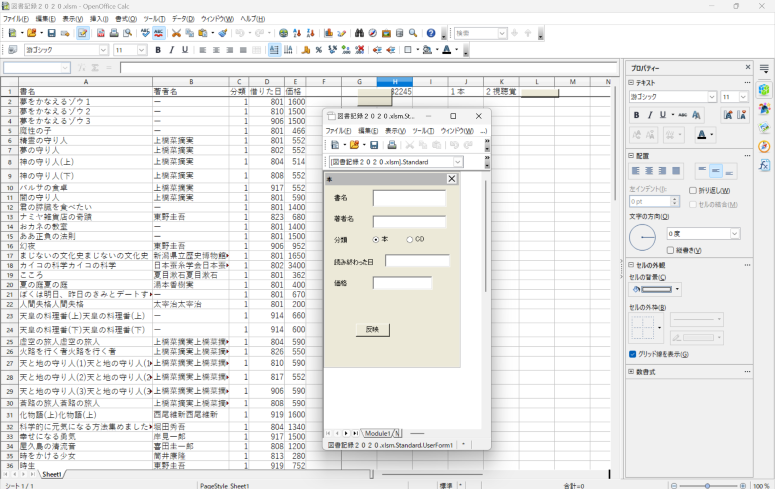
Task: Toggle Bold in the formatting toolbar
Action: [158, 50]
